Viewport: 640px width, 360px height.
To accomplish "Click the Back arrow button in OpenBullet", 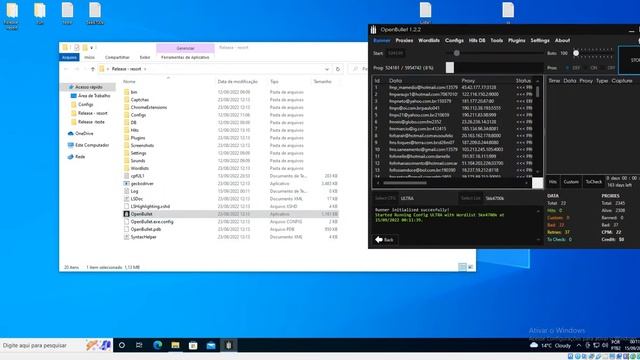I will [384, 240].
